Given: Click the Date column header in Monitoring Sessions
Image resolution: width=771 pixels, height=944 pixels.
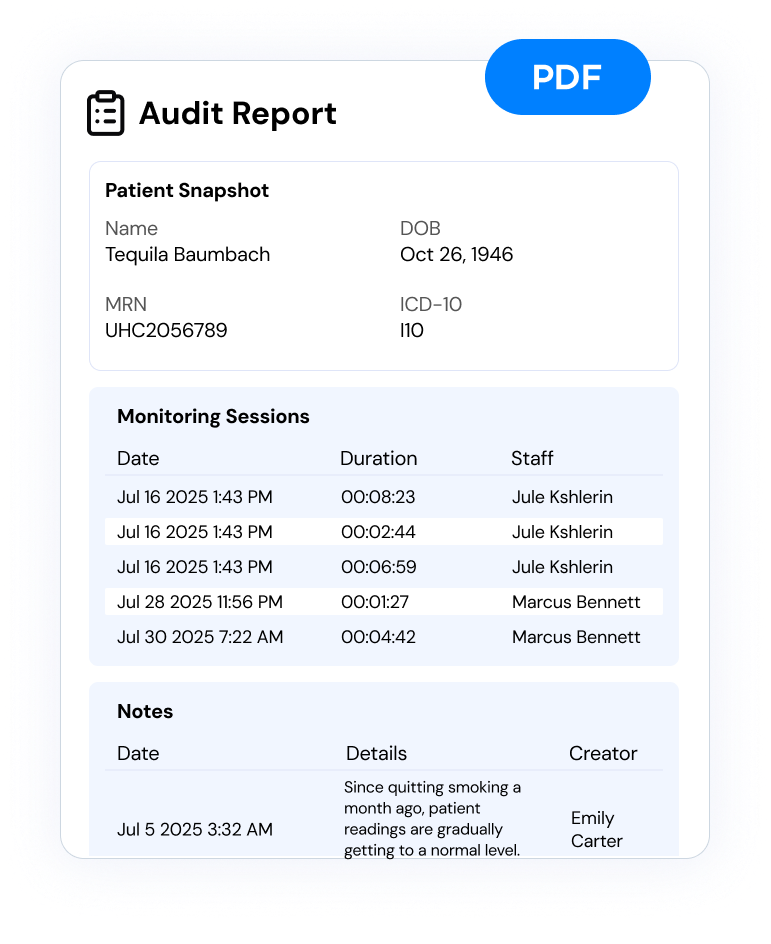Looking at the screenshot, I should pos(138,458).
